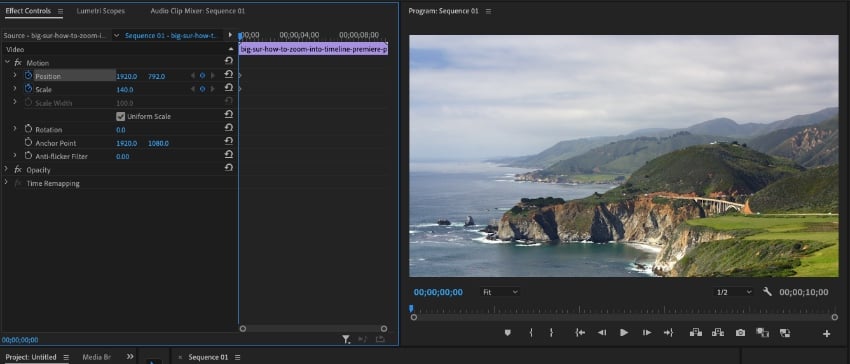850x364 pixels.
Task: Toggle the Scale stopwatch animation icon
Action: click(29, 89)
